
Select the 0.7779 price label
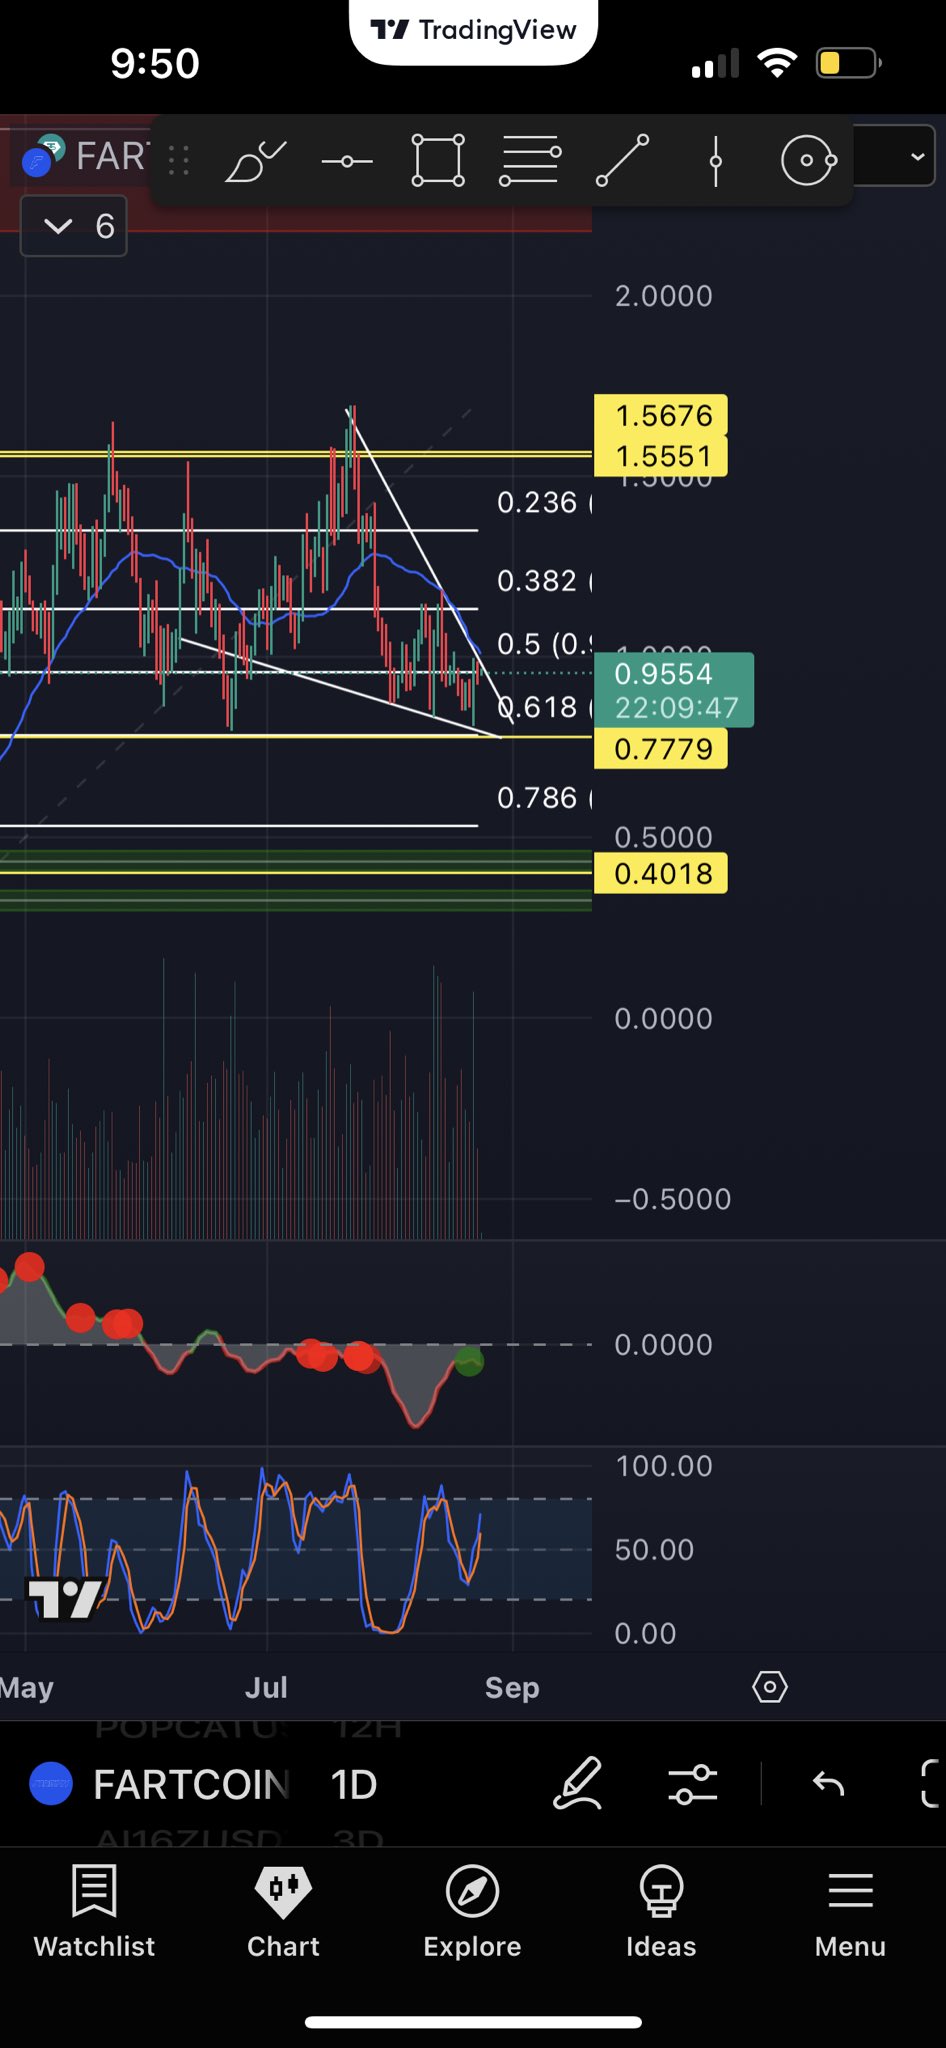click(661, 748)
